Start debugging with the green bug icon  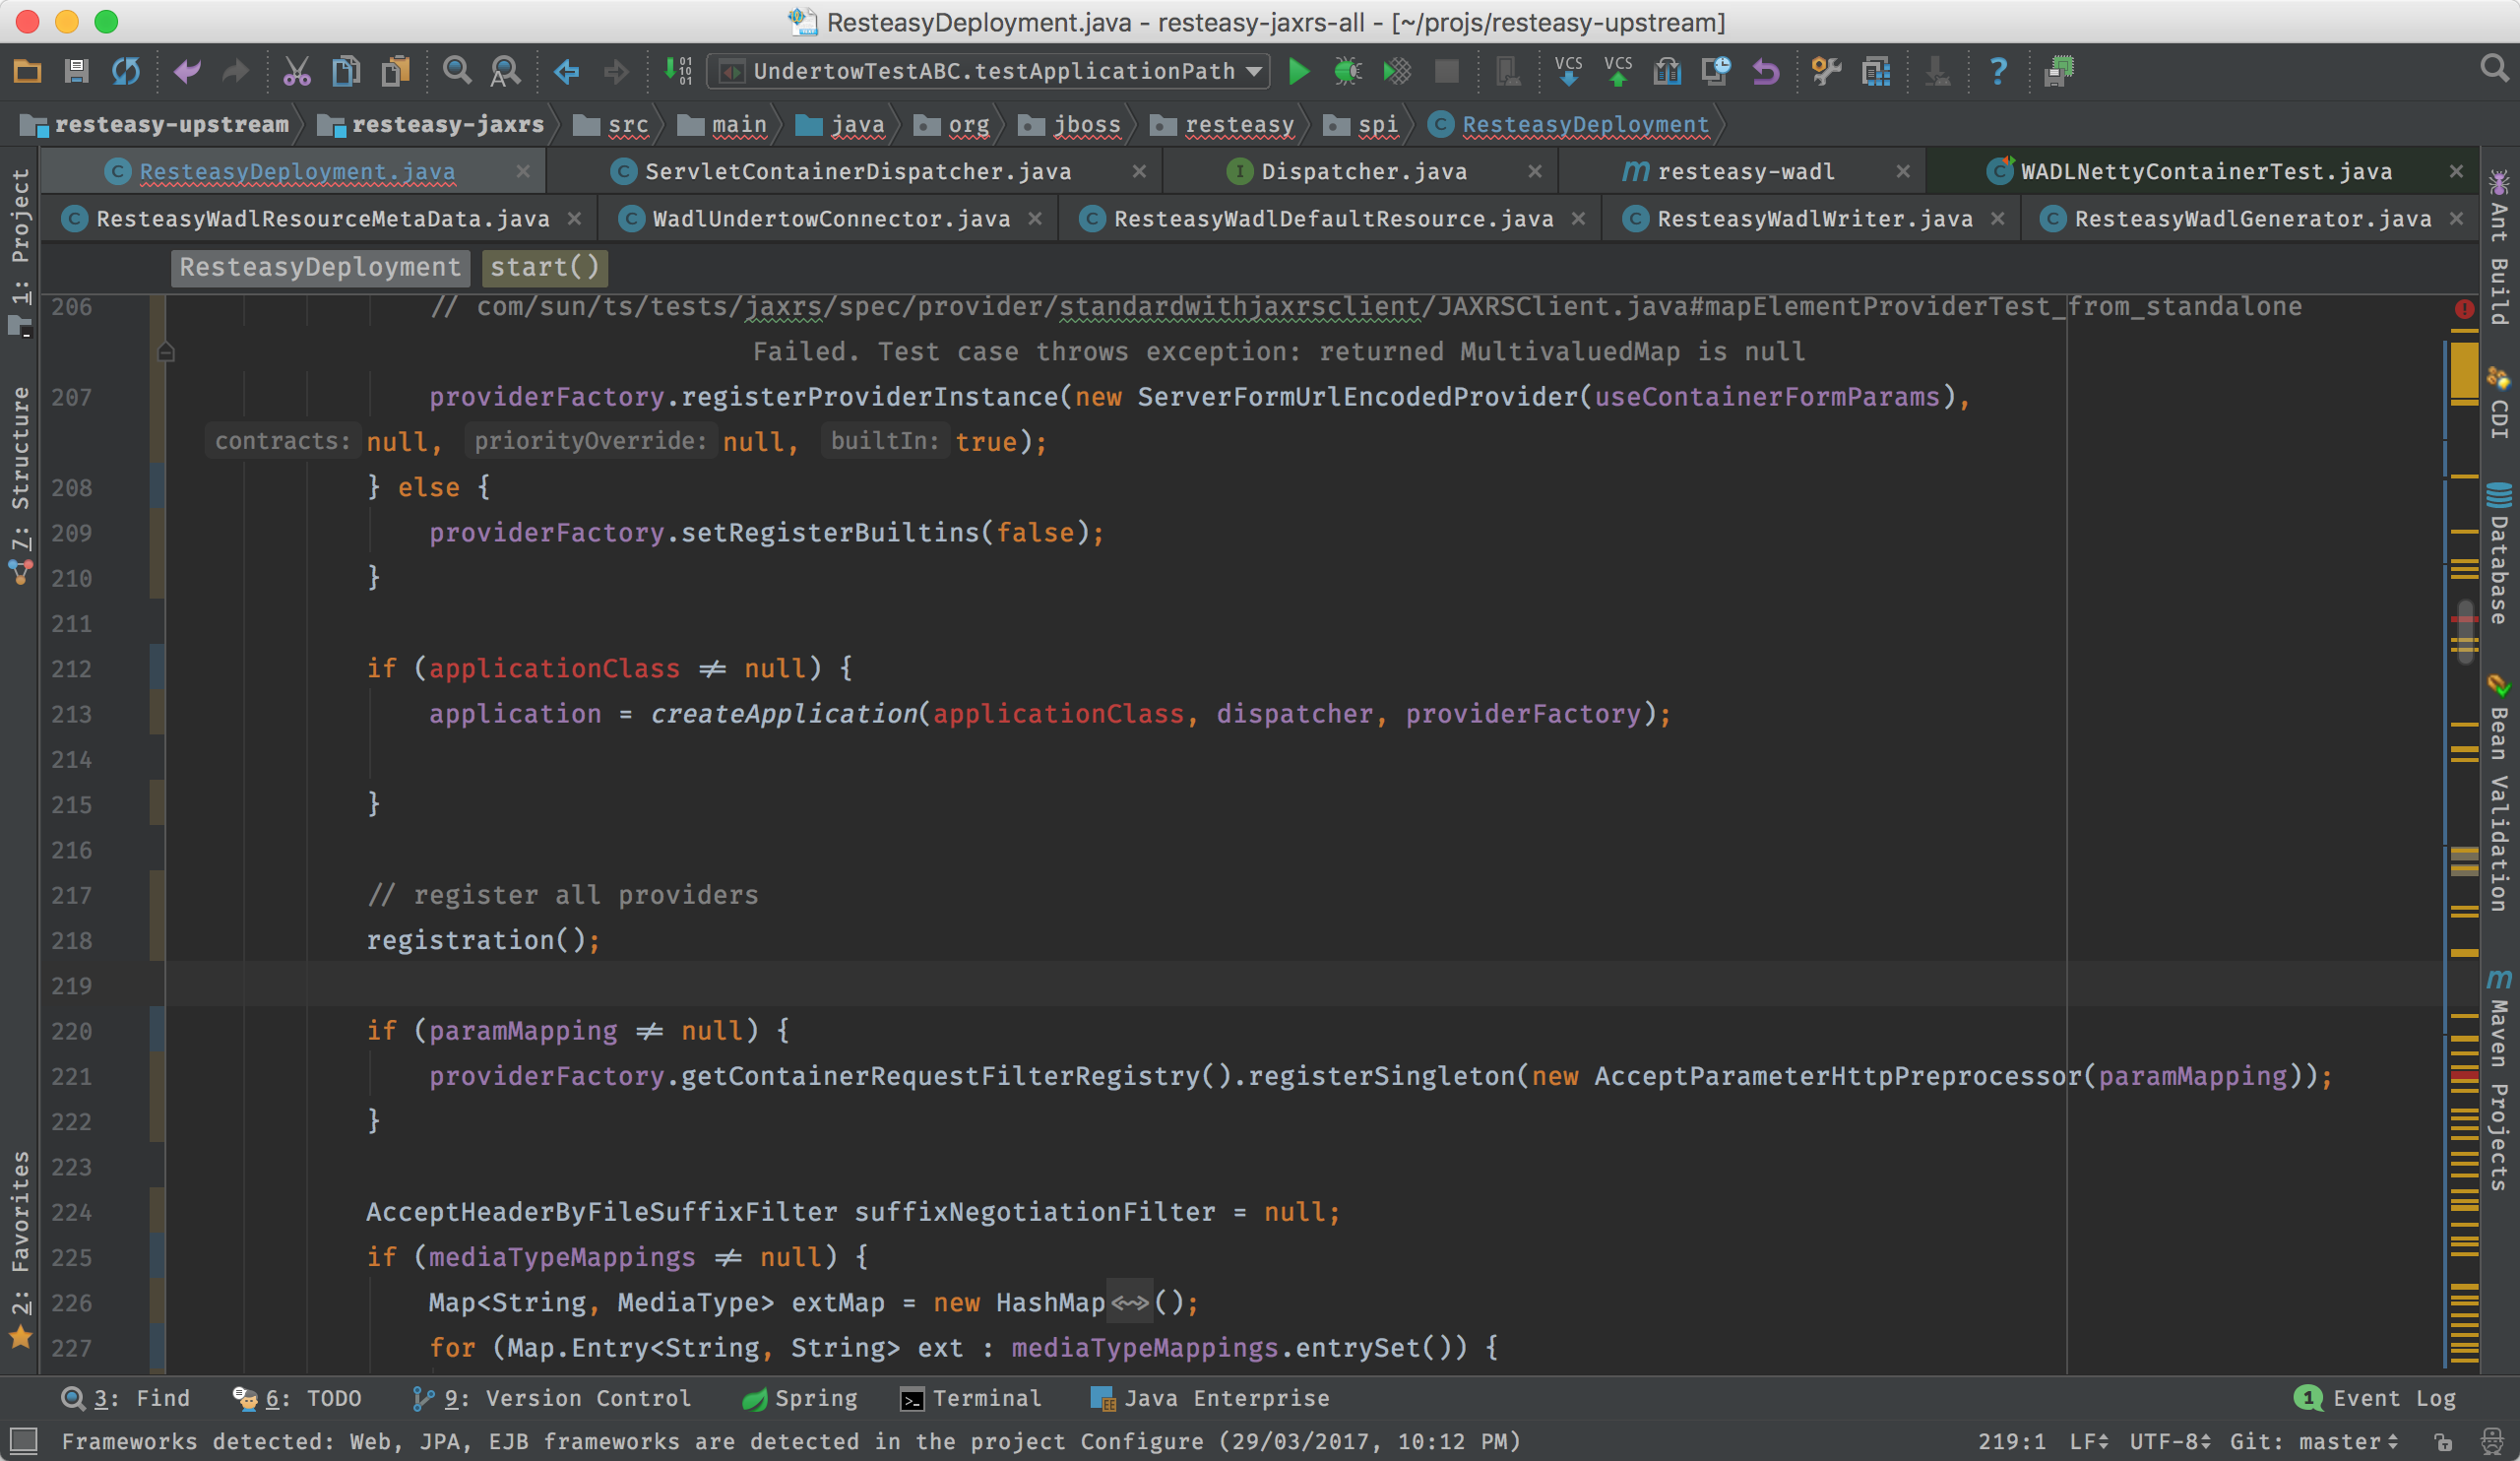click(x=1347, y=71)
